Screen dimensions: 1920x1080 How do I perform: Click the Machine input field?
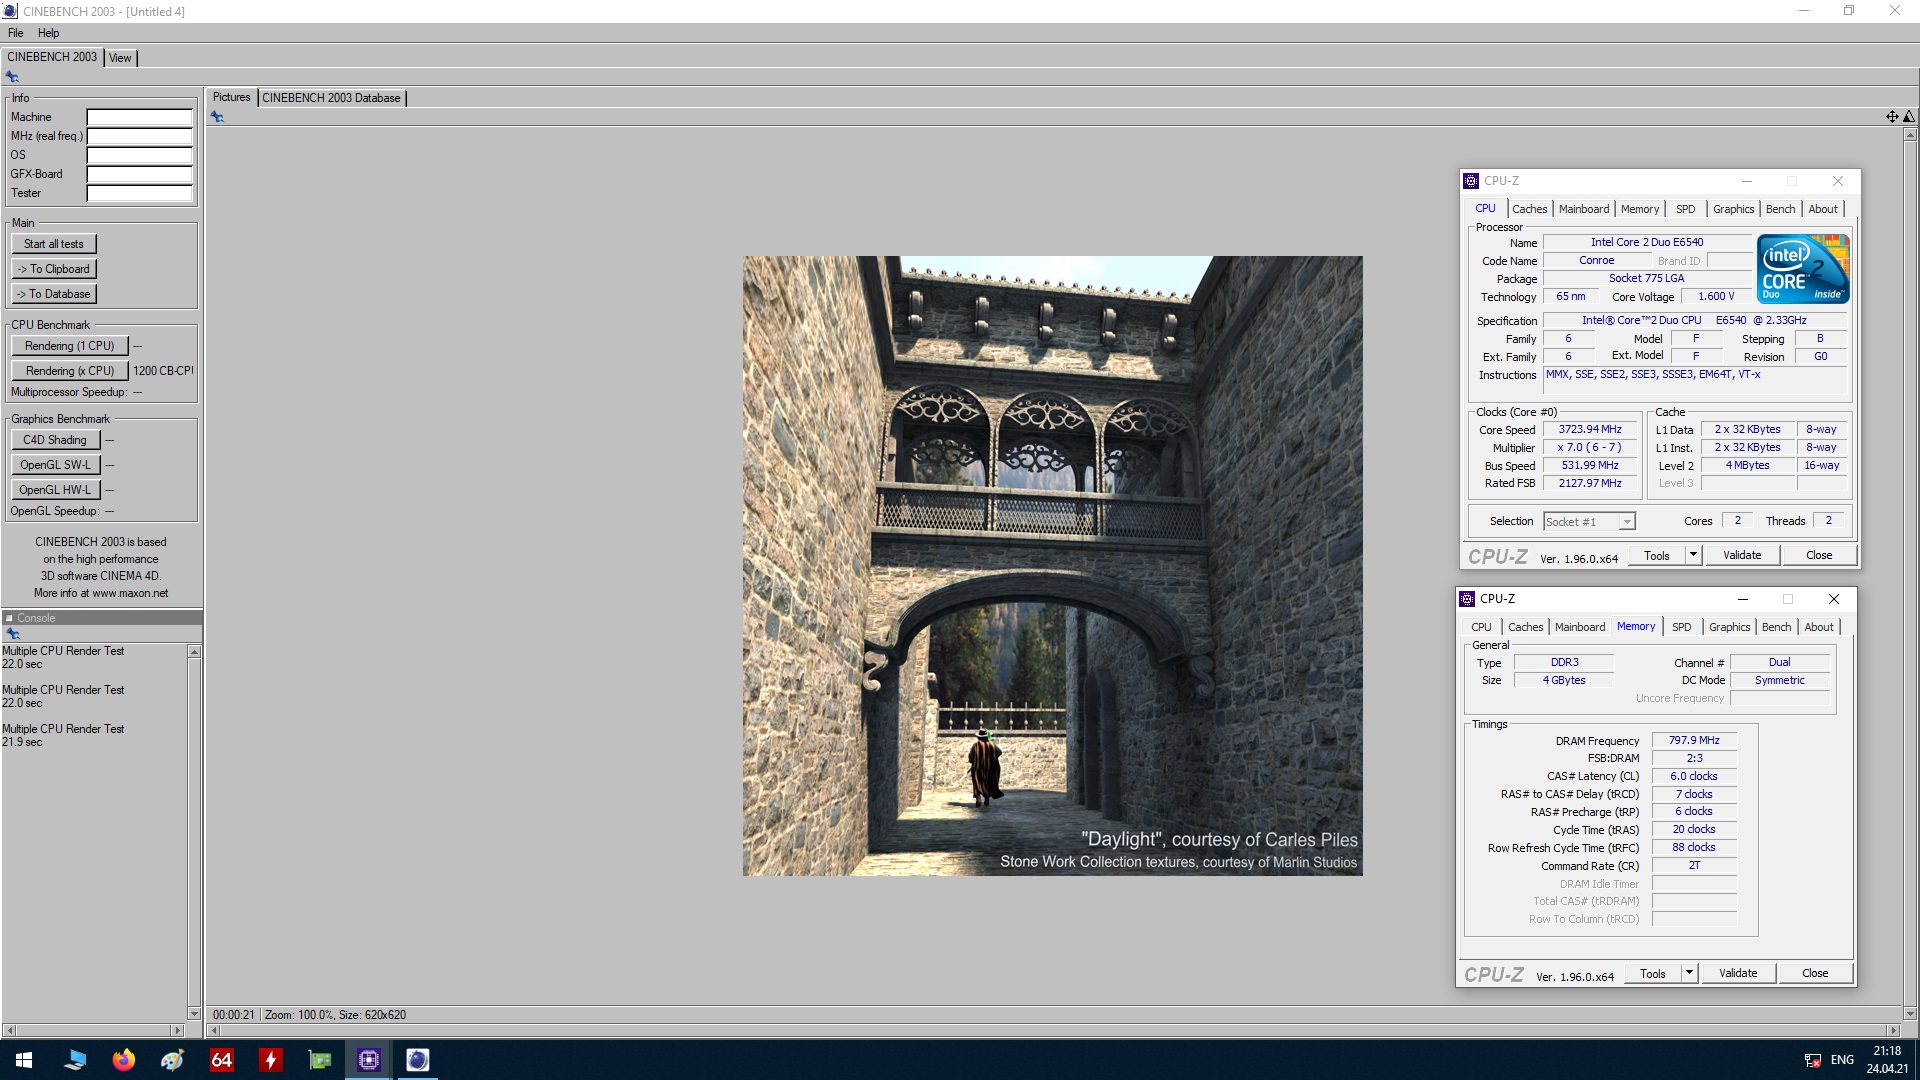tap(139, 117)
